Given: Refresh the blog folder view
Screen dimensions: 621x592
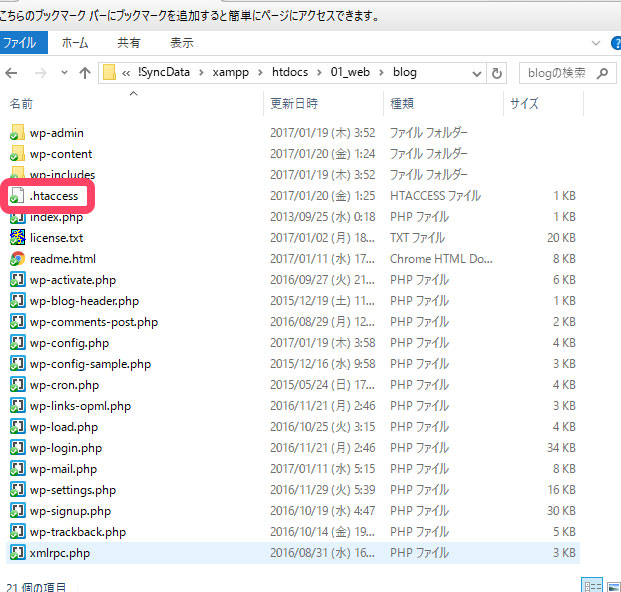Looking at the screenshot, I should 497,73.
